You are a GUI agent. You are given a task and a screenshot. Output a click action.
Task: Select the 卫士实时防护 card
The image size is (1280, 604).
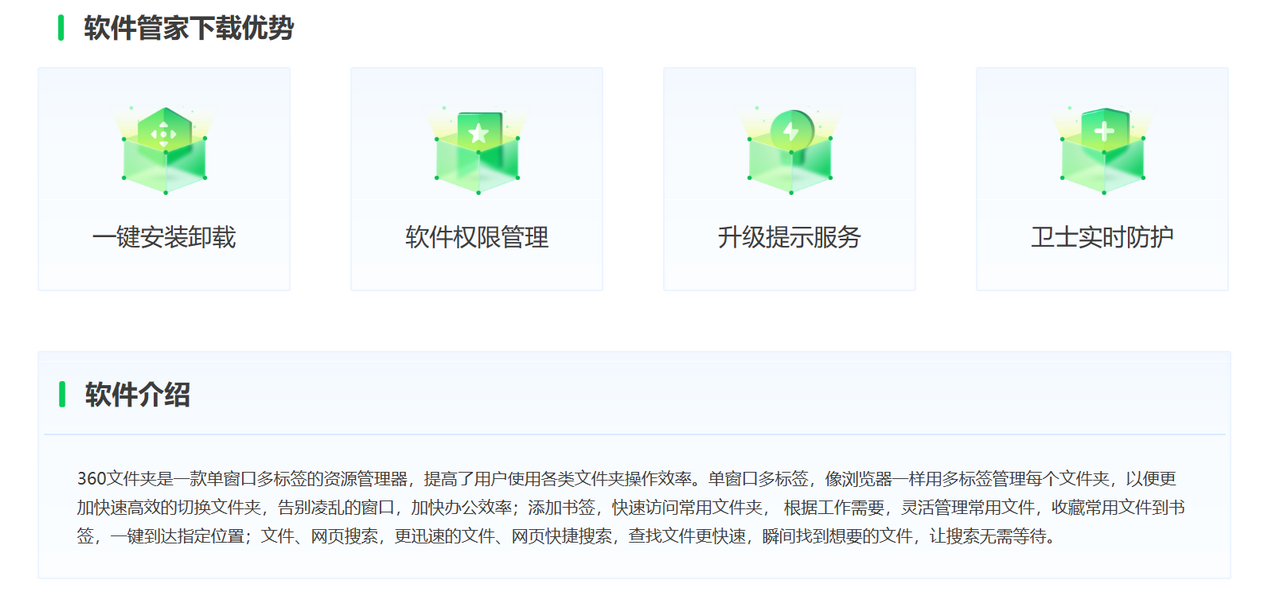point(1102,178)
